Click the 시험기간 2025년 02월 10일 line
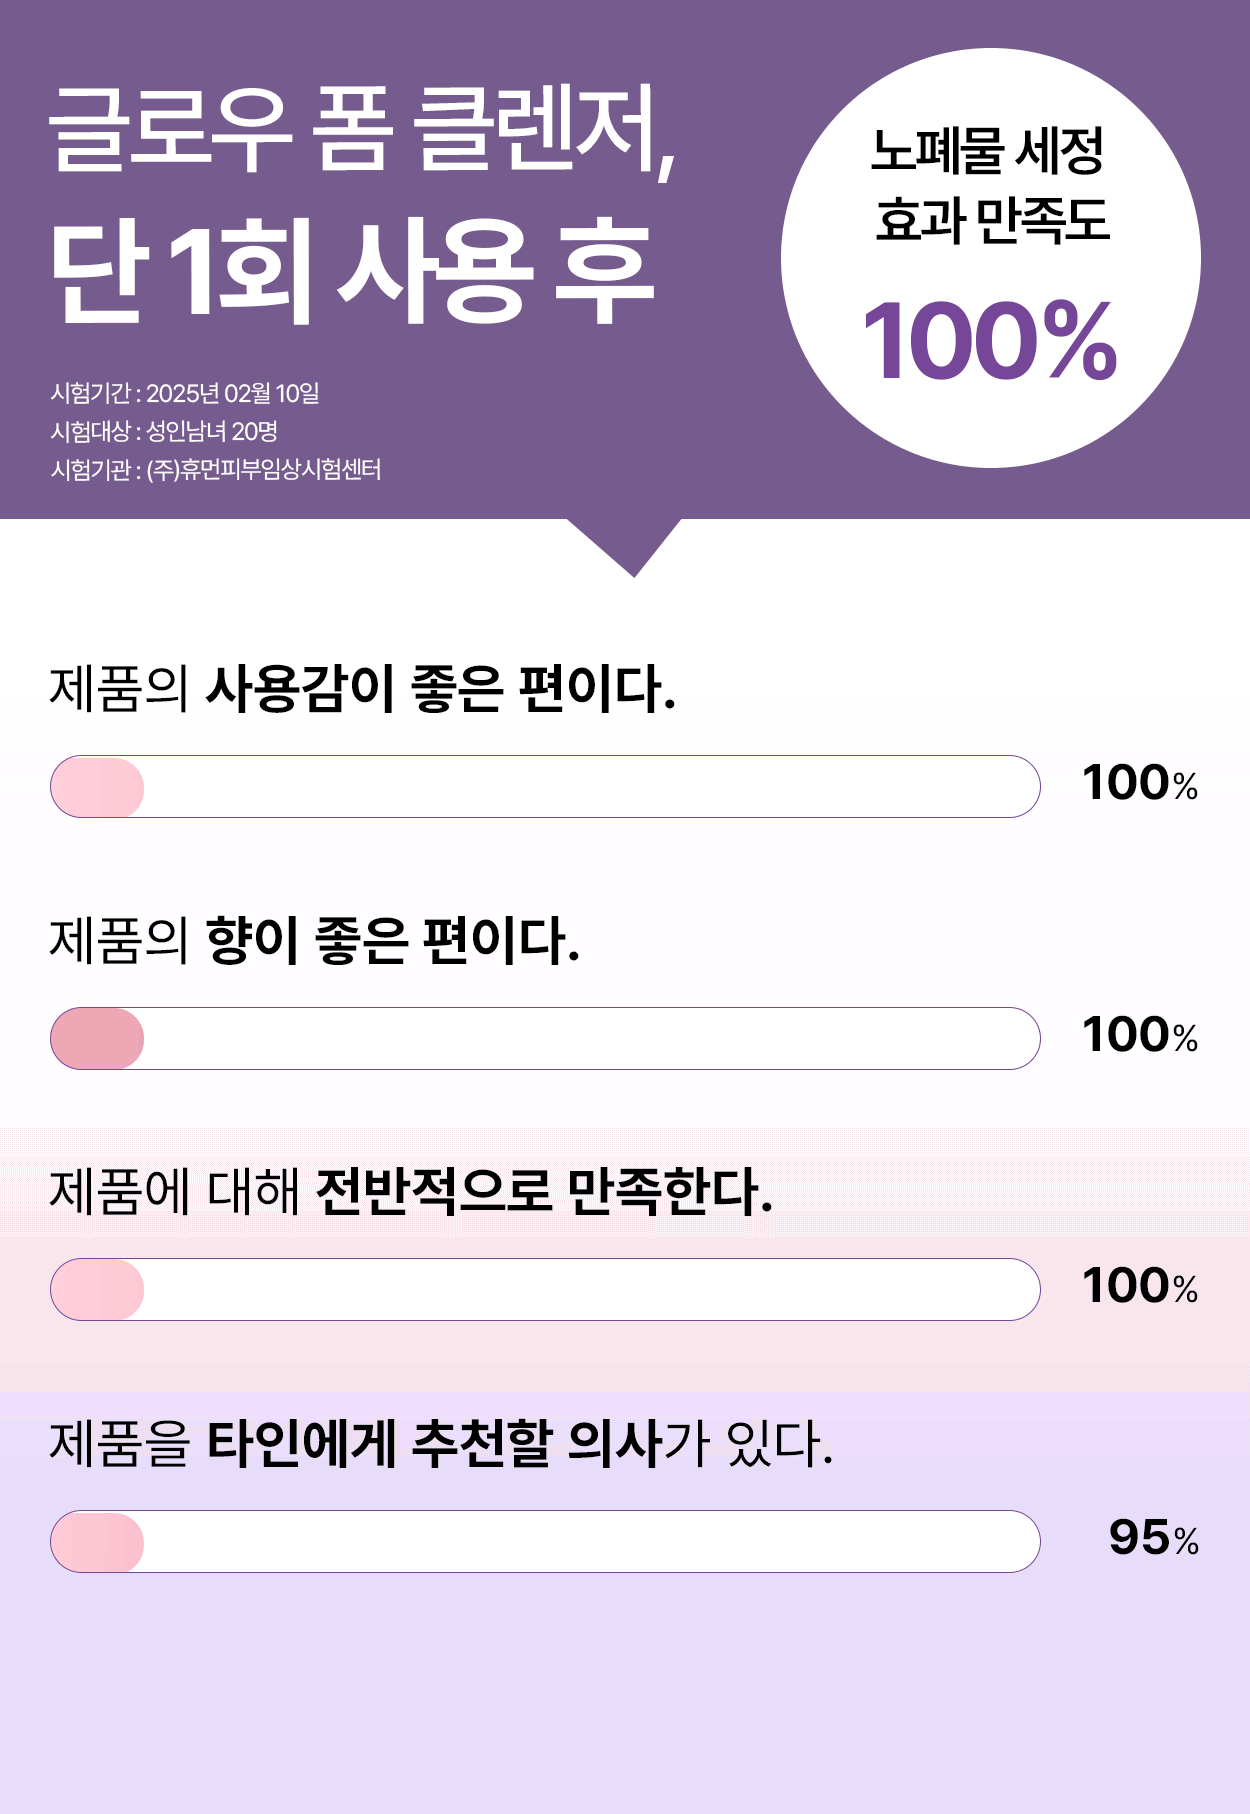 [x=185, y=393]
